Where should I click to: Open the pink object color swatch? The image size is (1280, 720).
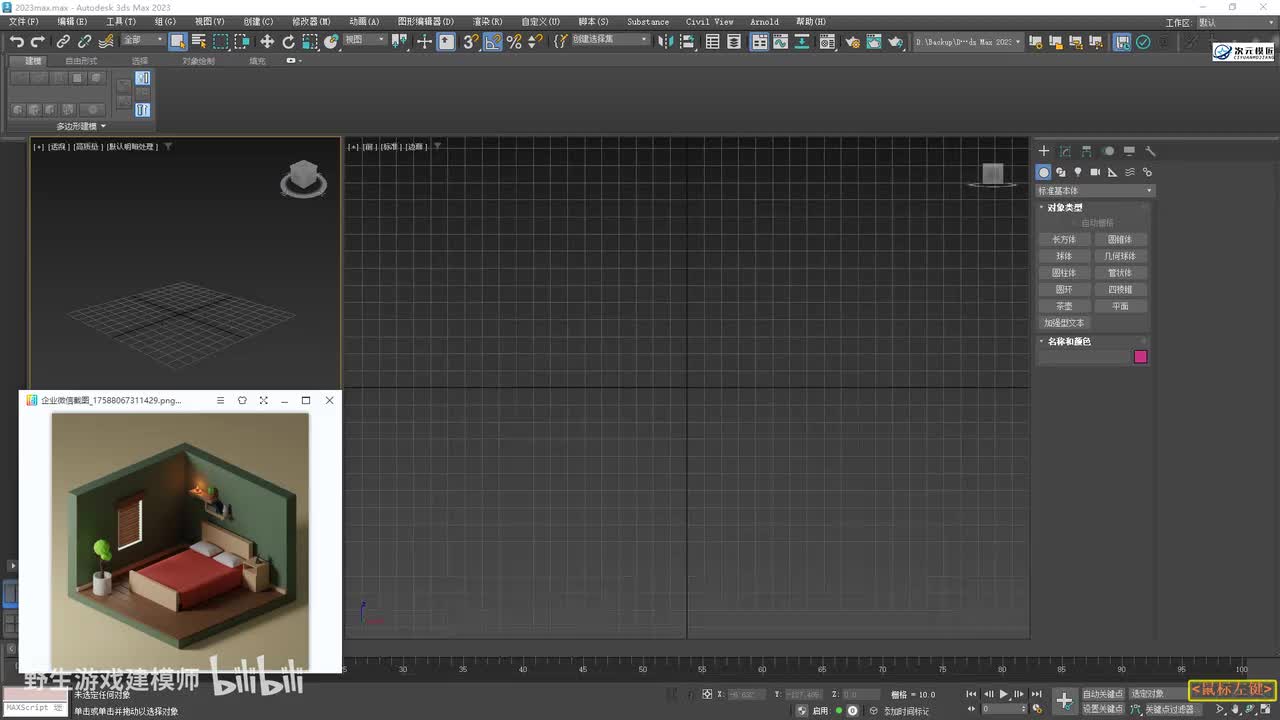click(x=1140, y=357)
